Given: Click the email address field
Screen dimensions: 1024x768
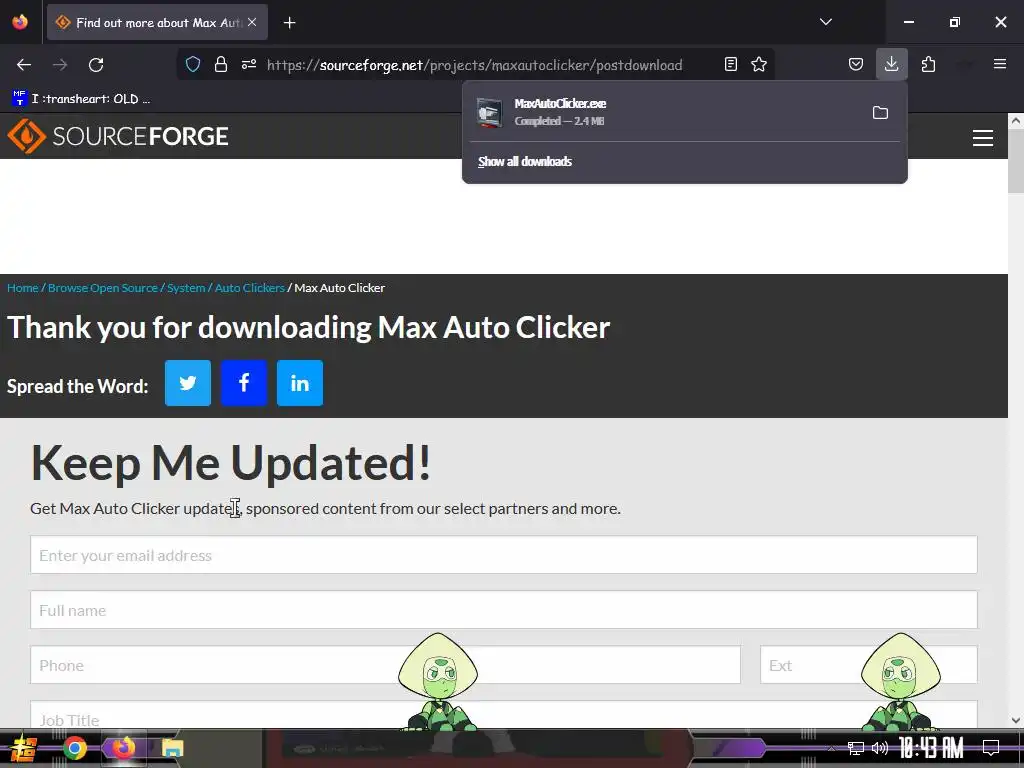Looking at the screenshot, I should tap(504, 555).
